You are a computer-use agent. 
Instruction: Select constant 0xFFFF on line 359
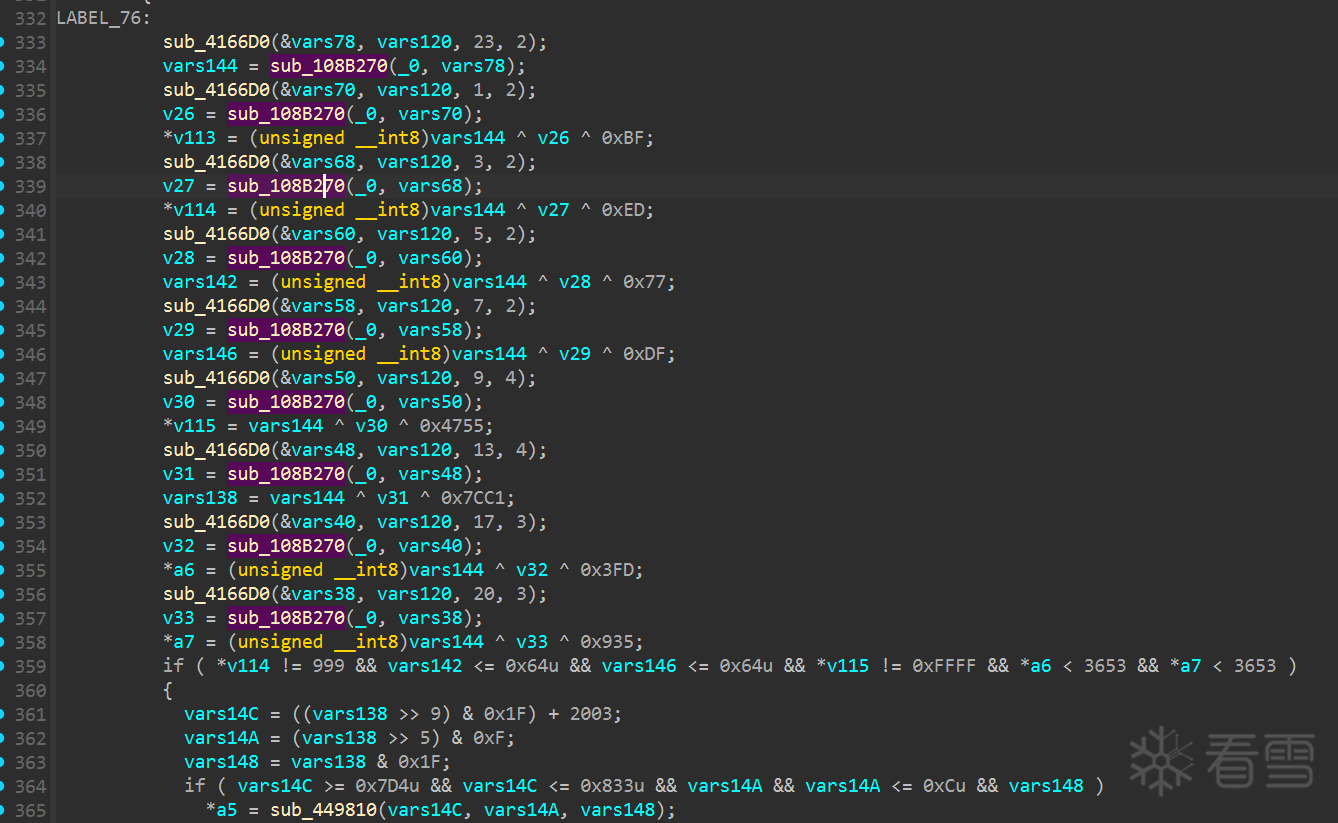944,666
